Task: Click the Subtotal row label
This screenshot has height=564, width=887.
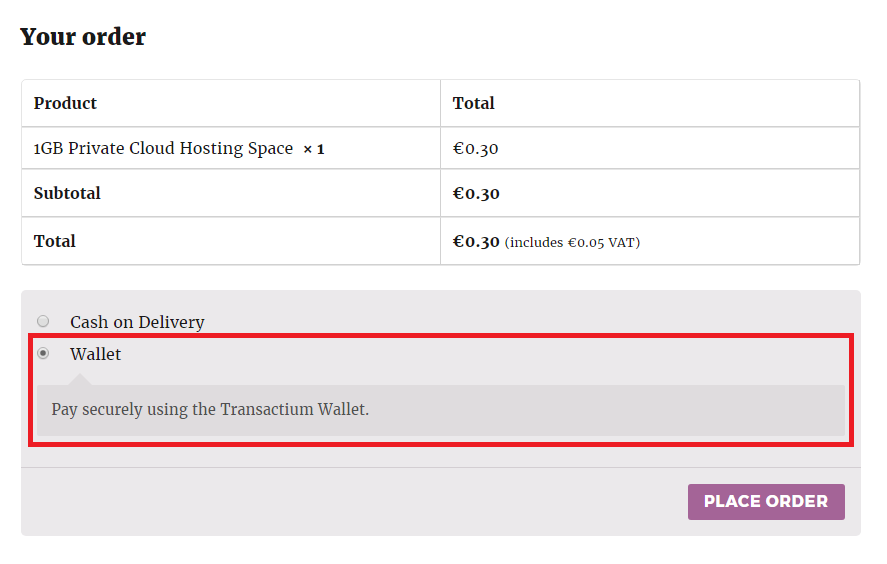Action: 67,193
